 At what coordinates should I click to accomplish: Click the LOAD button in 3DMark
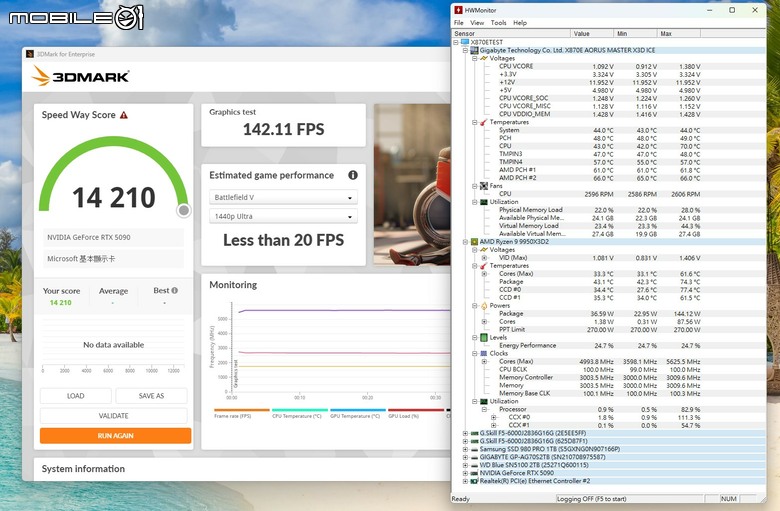pyautogui.click(x=76, y=396)
